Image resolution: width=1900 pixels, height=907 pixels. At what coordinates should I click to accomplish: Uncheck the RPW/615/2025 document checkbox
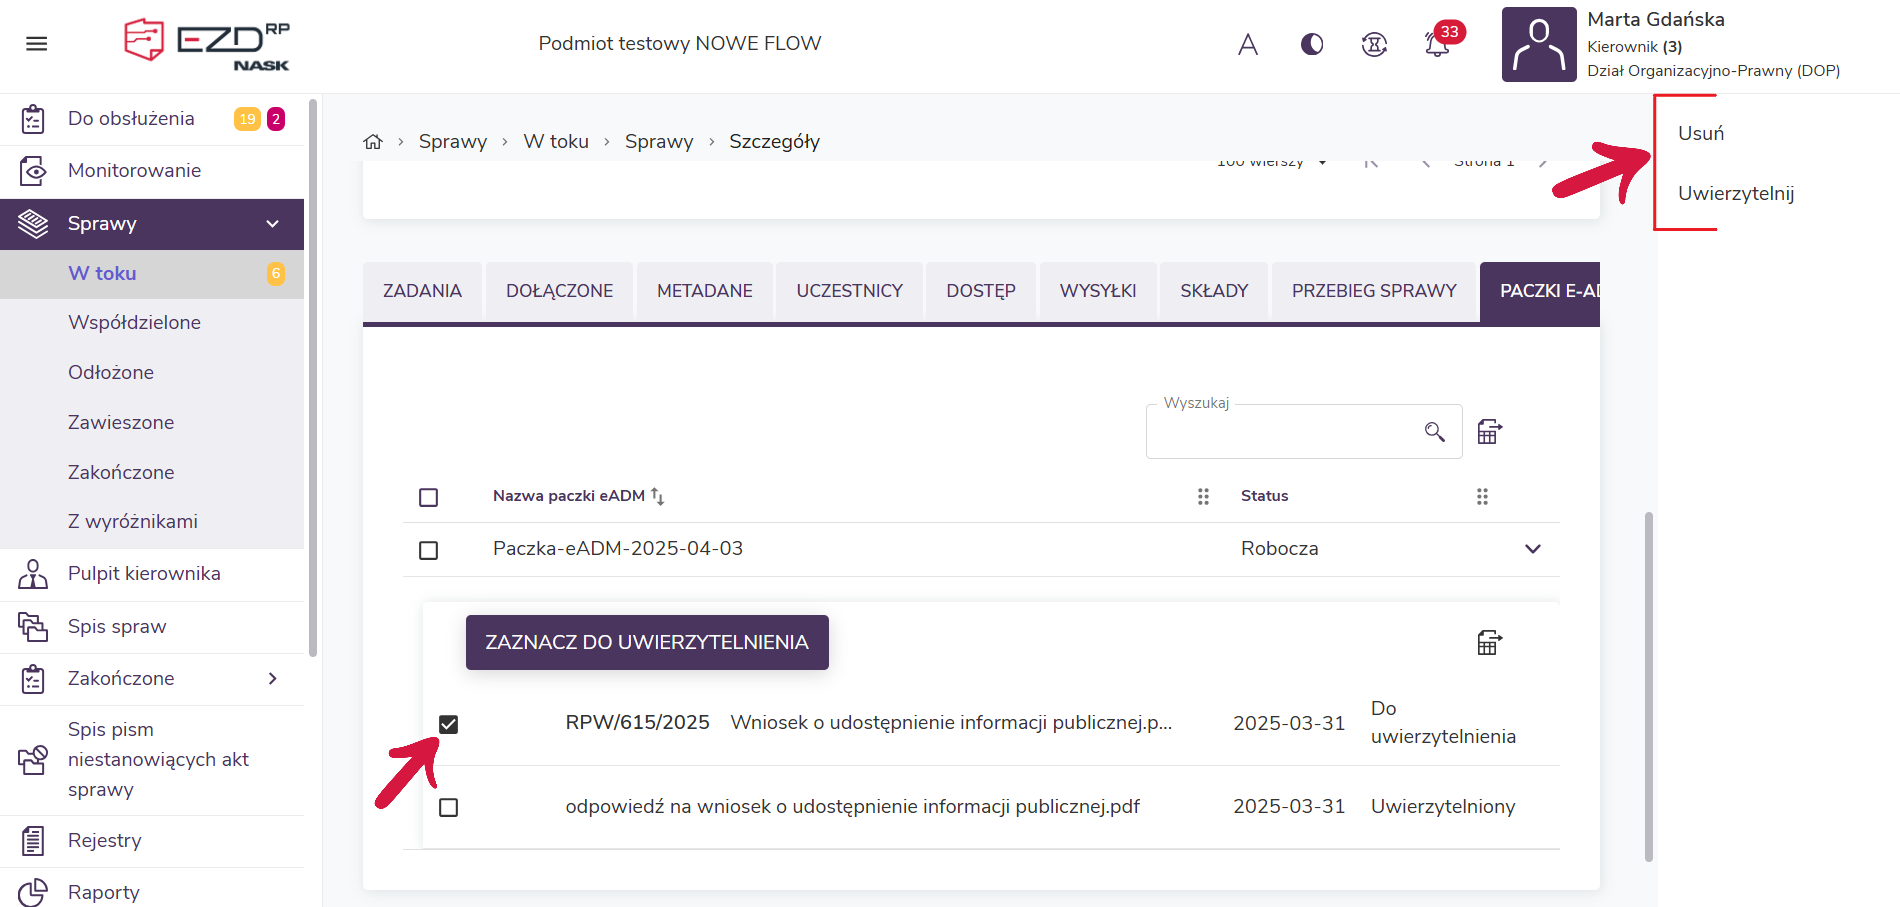point(449,724)
